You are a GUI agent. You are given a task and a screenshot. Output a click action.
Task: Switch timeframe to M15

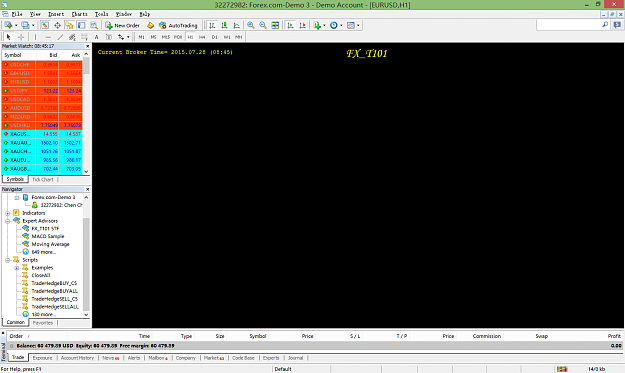click(x=165, y=37)
